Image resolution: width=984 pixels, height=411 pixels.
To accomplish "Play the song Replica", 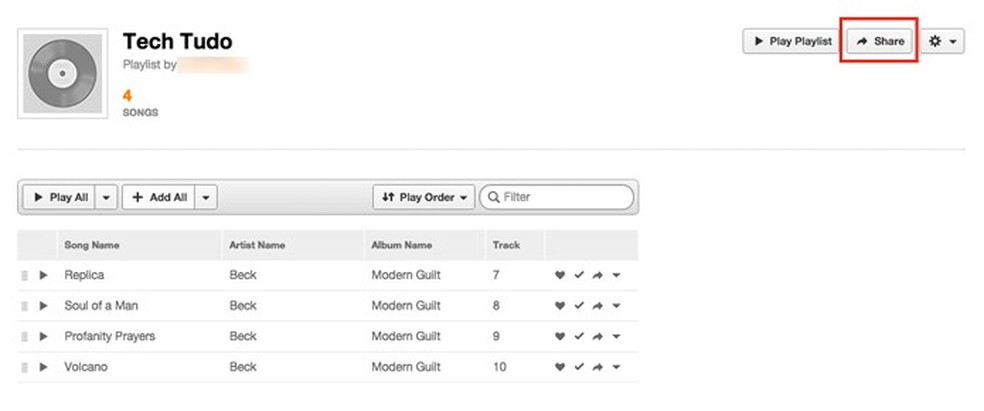I will (43, 275).
